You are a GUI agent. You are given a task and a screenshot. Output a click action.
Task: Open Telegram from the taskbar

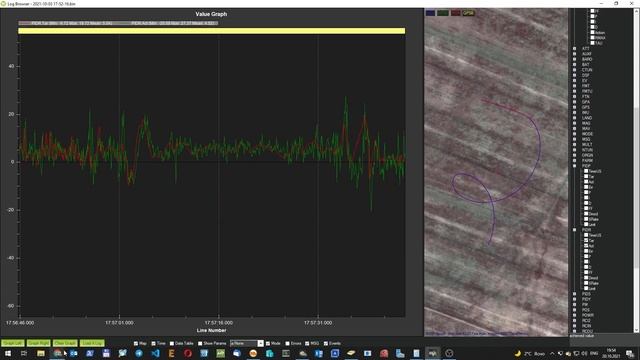coord(139,353)
